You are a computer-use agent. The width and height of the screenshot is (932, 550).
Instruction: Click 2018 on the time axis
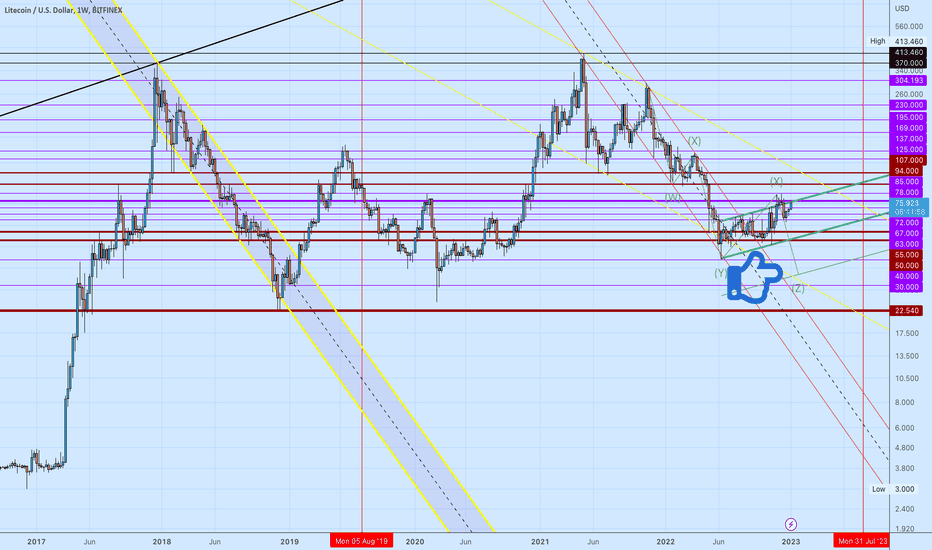[162, 542]
